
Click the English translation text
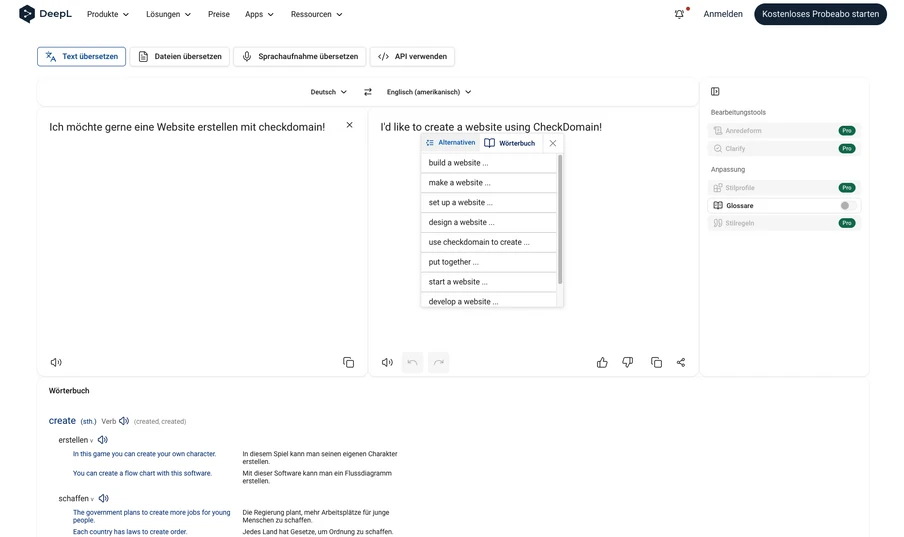pyautogui.click(x=491, y=127)
